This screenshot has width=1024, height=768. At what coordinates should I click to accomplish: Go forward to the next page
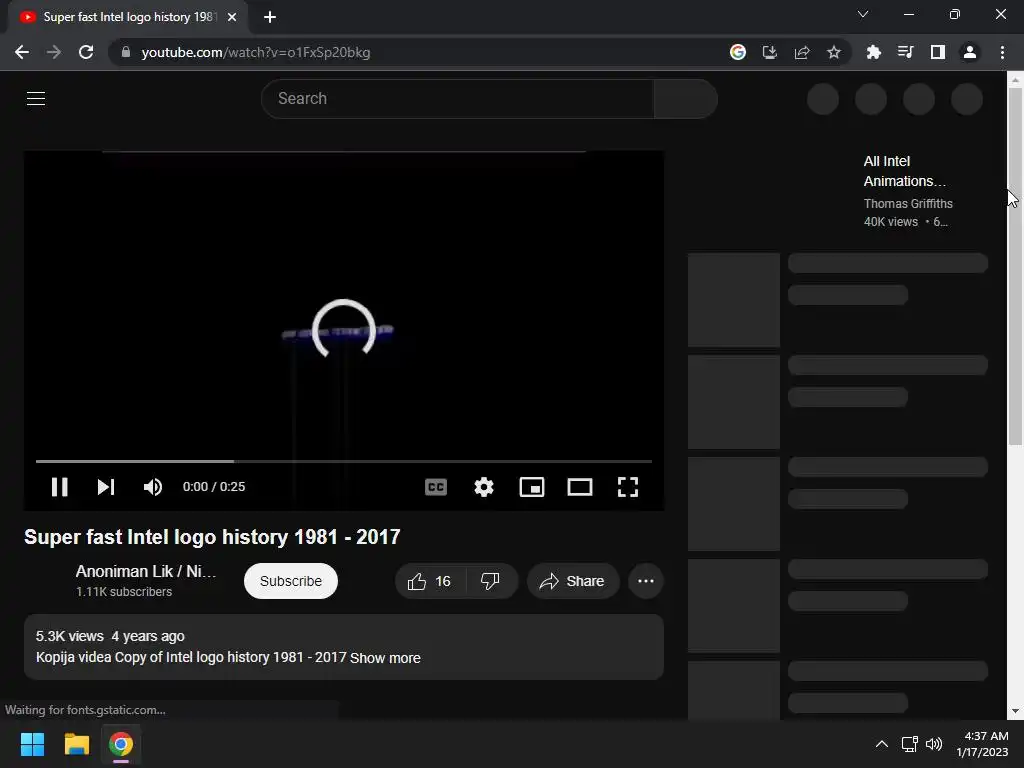[x=54, y=52]
